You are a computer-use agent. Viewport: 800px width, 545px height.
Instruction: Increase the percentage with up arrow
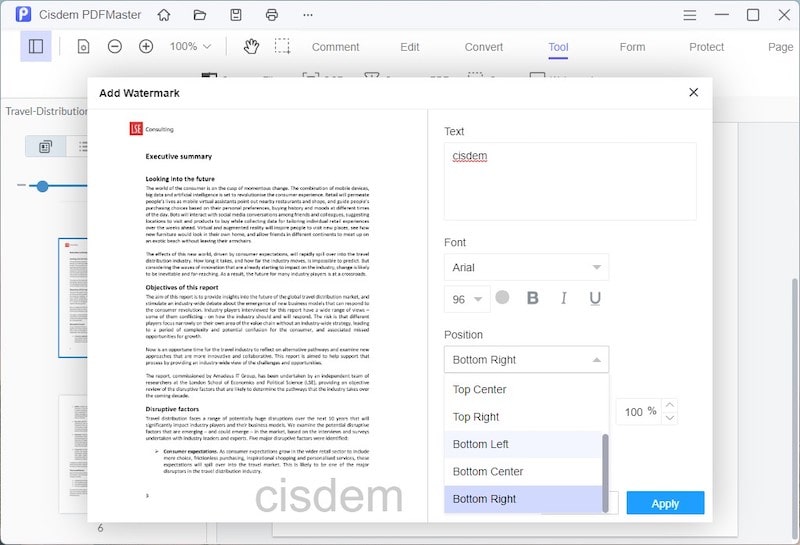[x=670, y=405]
